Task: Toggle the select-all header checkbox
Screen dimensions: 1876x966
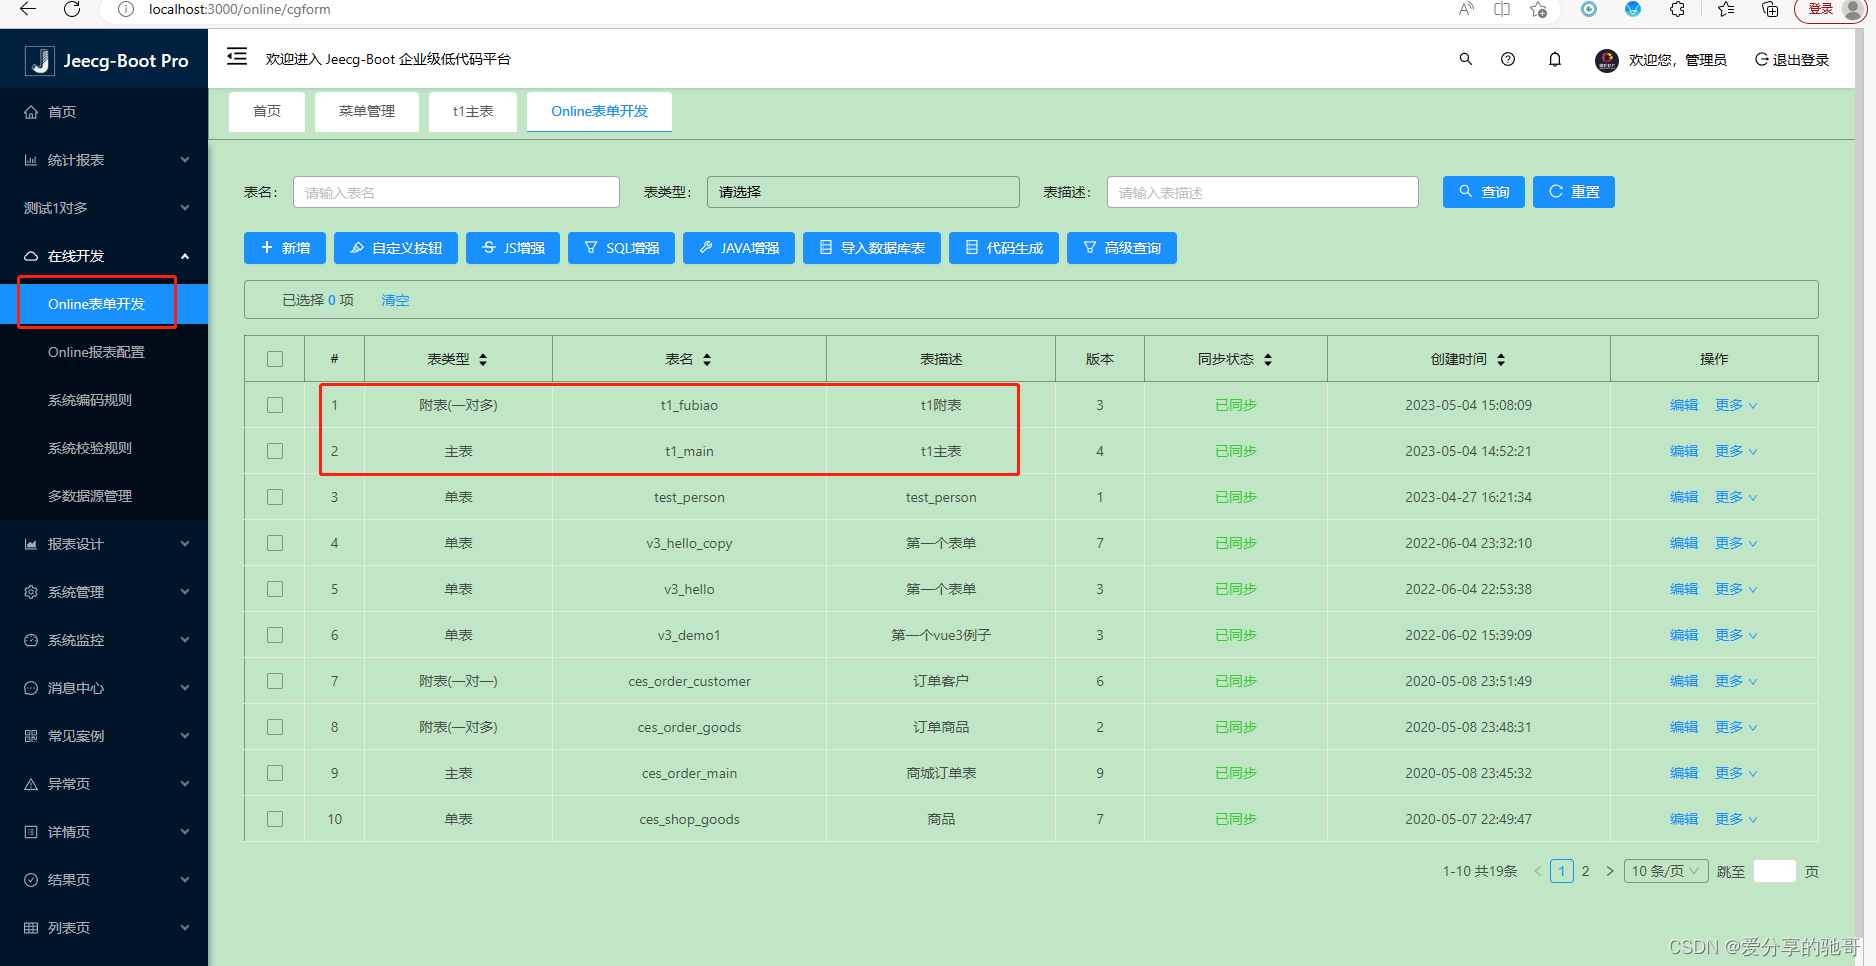Action: tap(275, 359)
